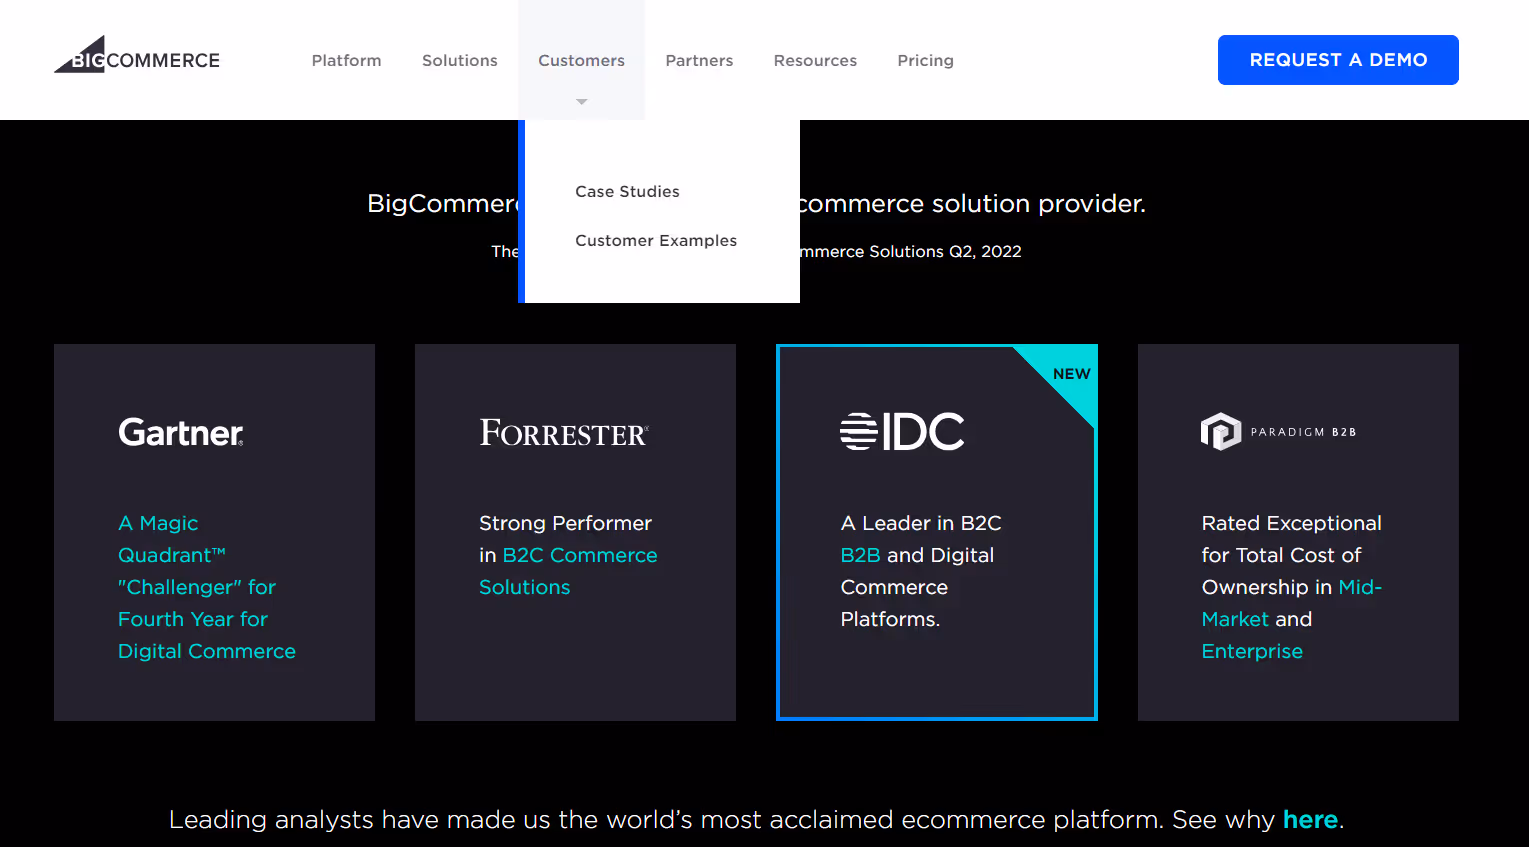Click the REQUEST A DEMO button
The image size is (1529, 847).
pyautogui.click(x=1338, y=59)
